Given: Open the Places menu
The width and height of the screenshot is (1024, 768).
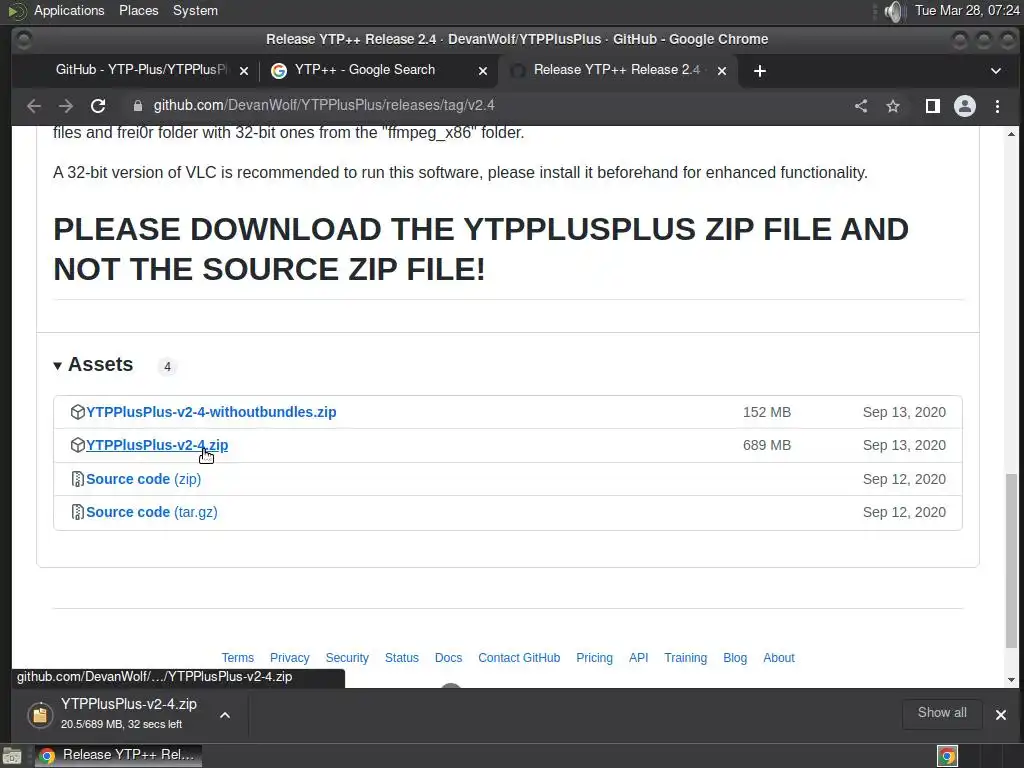Looking at the screenshot, I should 138,10.
